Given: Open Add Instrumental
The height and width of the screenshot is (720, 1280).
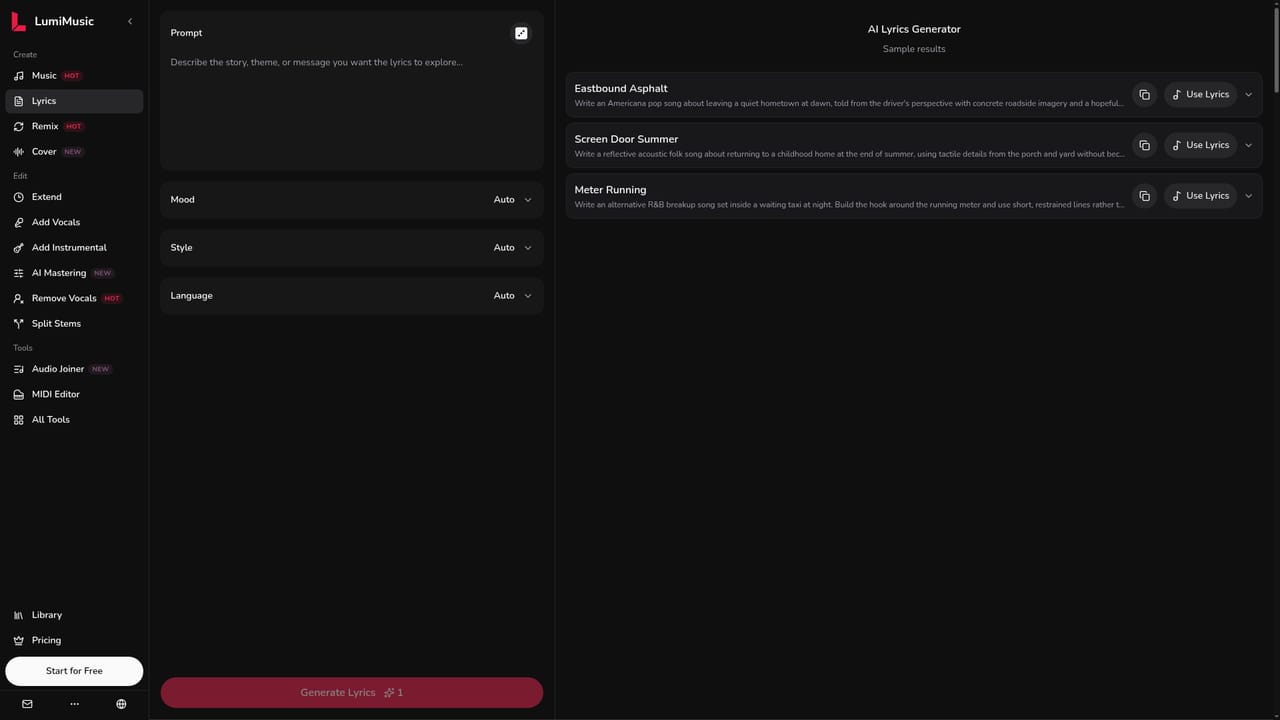Looking at the screenshot, I should [x=74, y=248].
